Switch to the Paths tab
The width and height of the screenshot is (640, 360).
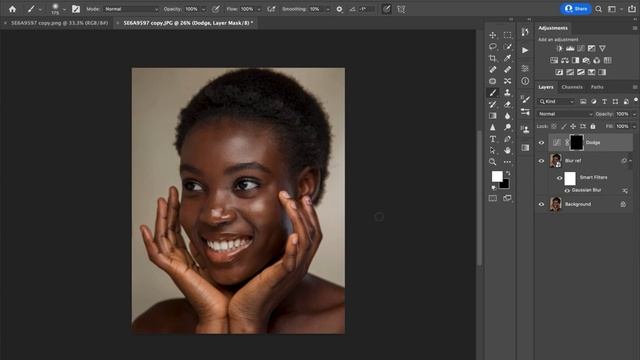pos(597,87)
